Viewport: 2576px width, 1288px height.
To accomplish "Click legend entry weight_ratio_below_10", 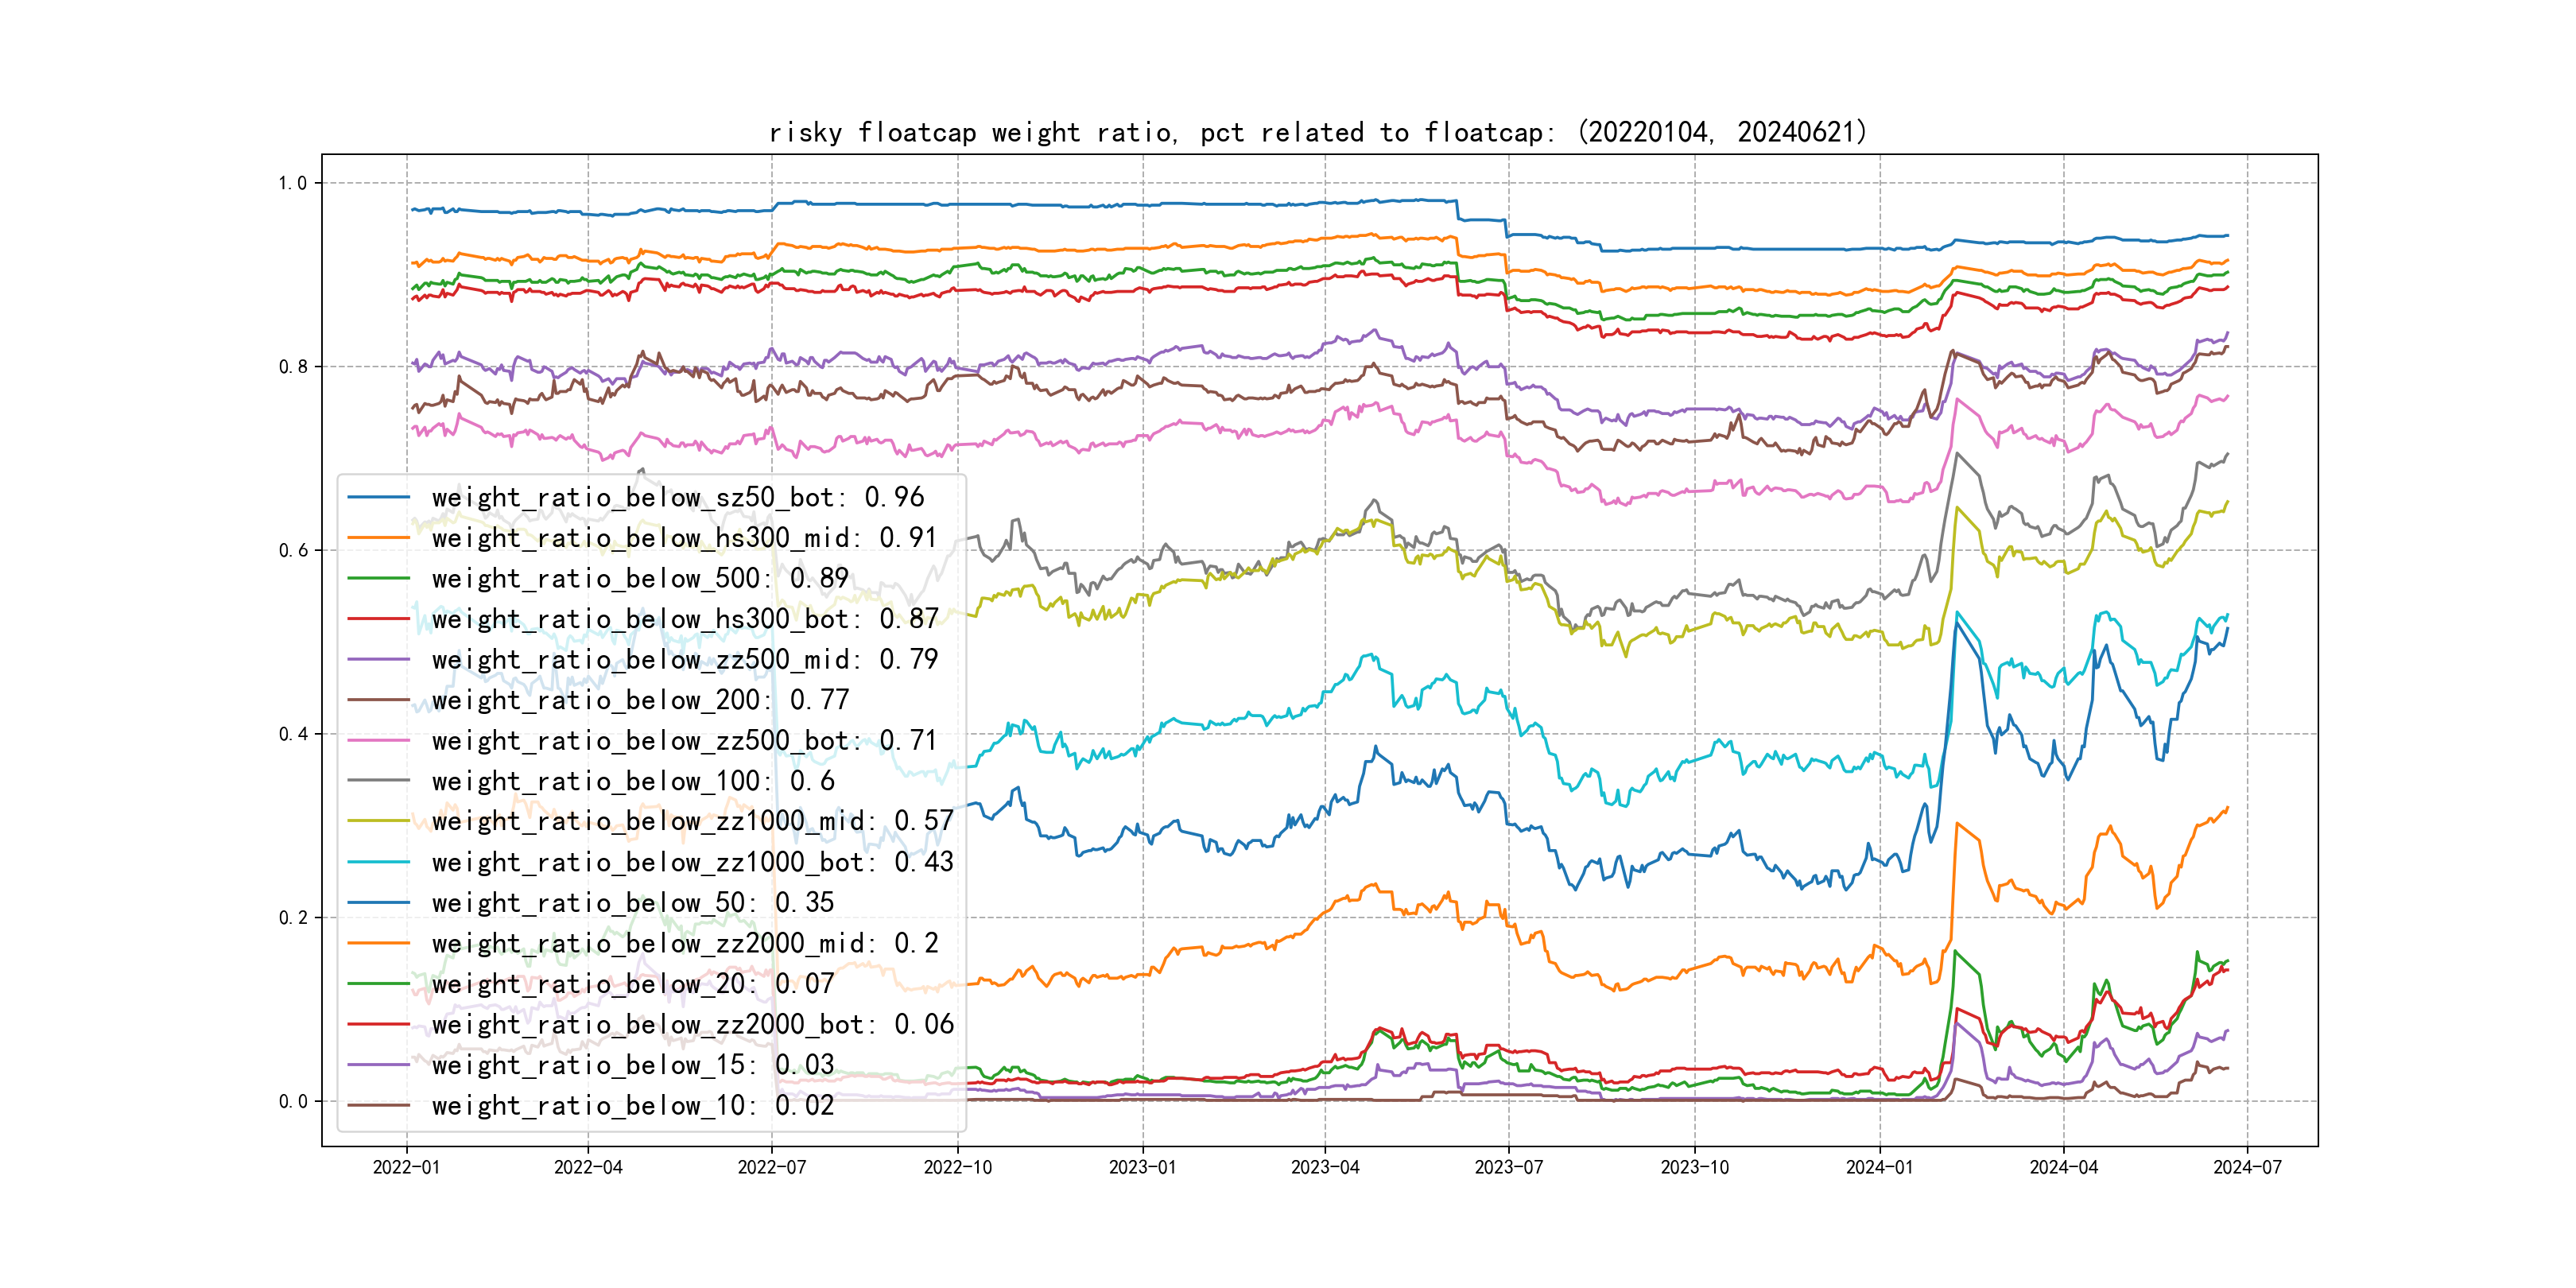I will coord(632,1105).
